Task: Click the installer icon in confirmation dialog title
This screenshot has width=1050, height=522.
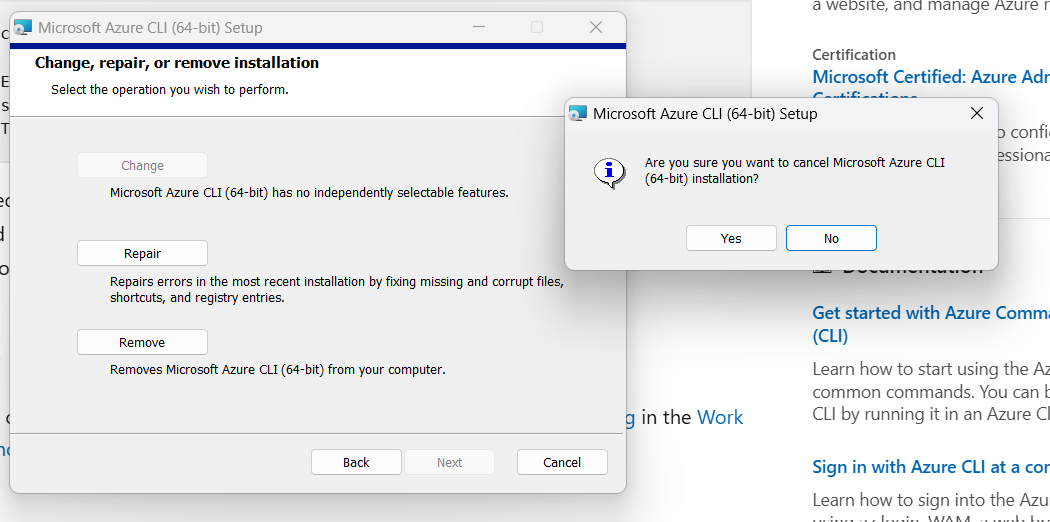Action: click(x=577, y=114)
